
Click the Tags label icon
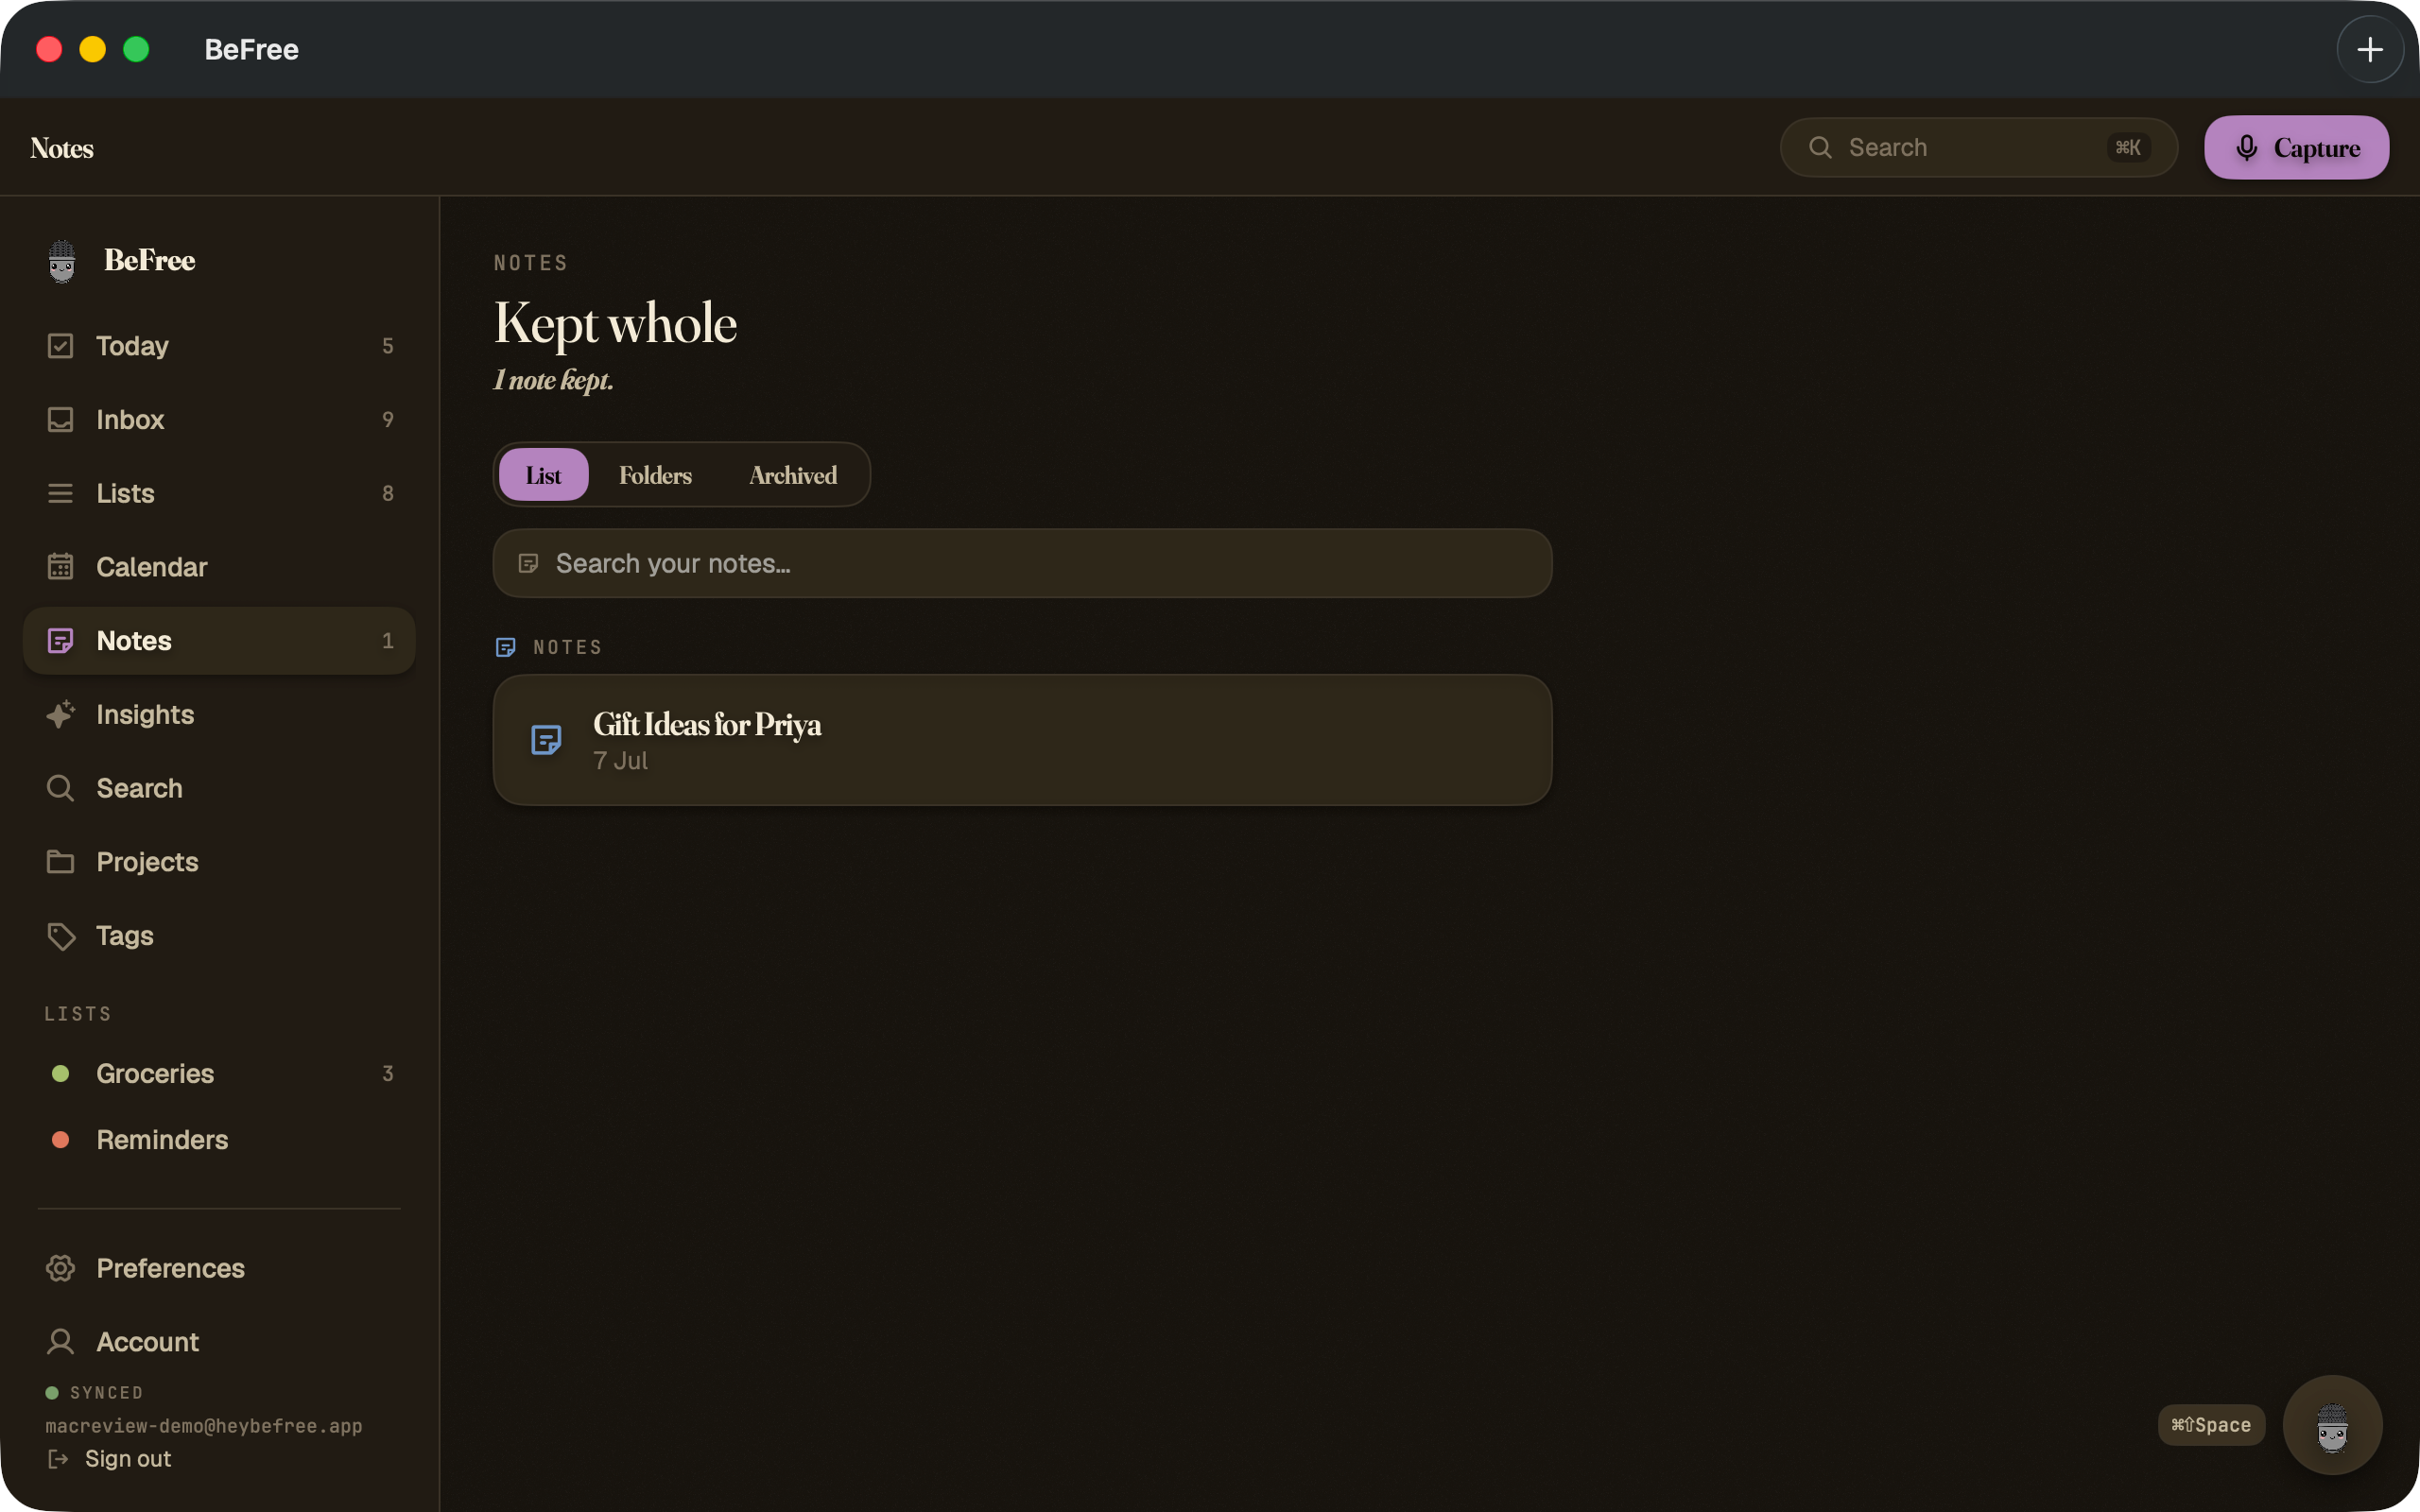[x=61, y=937]
